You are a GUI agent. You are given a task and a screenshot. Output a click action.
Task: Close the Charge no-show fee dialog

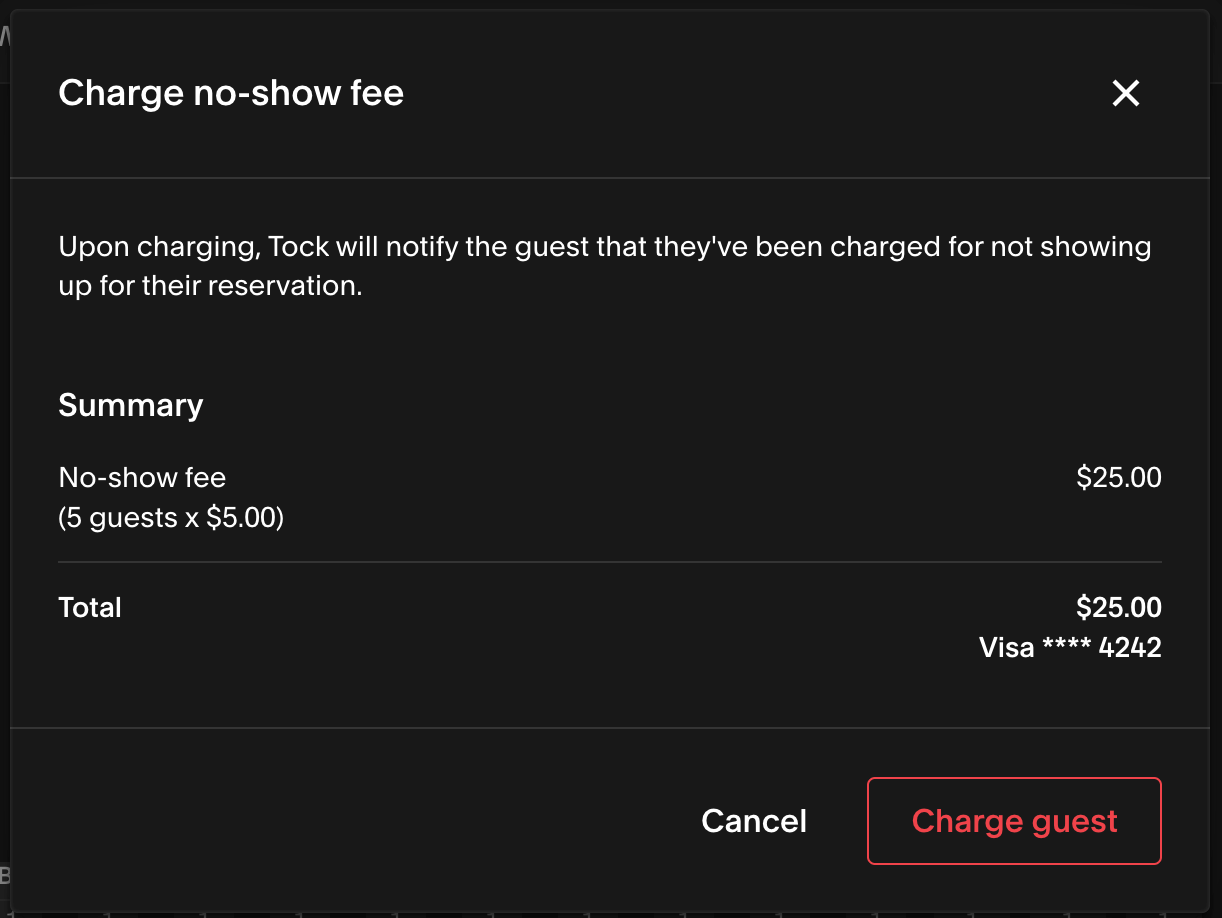tap(1126, 94)
